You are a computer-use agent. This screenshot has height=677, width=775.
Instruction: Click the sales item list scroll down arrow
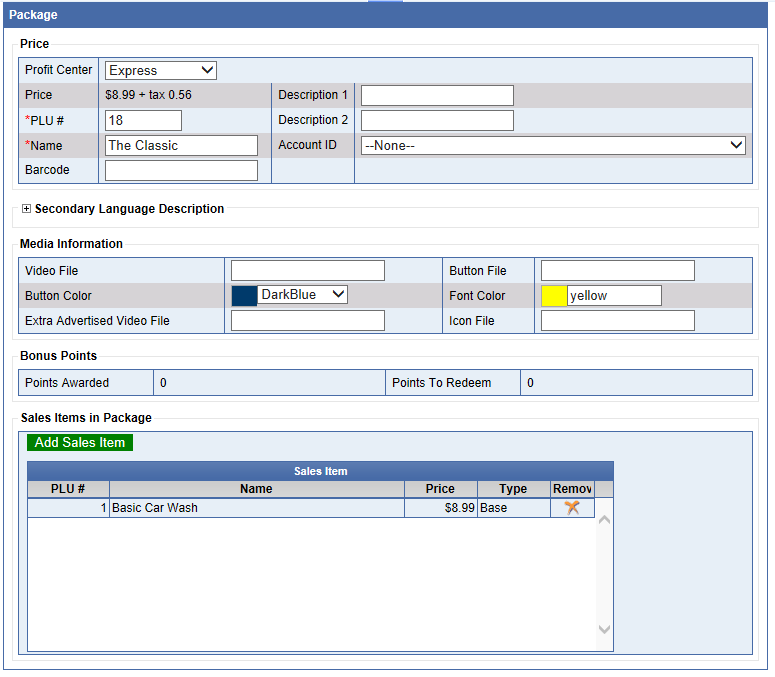(x=604, y=629)
